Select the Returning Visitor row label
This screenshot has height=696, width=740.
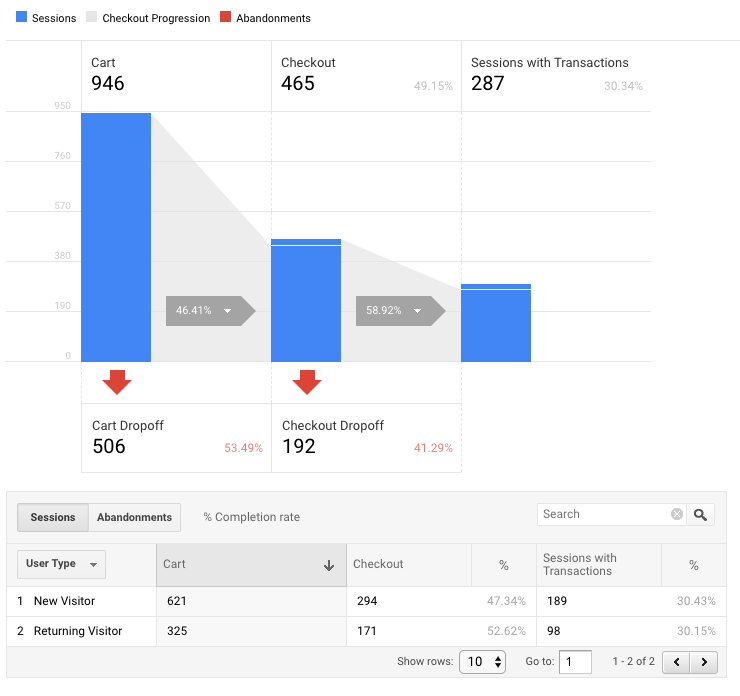[x=78, y=631]
